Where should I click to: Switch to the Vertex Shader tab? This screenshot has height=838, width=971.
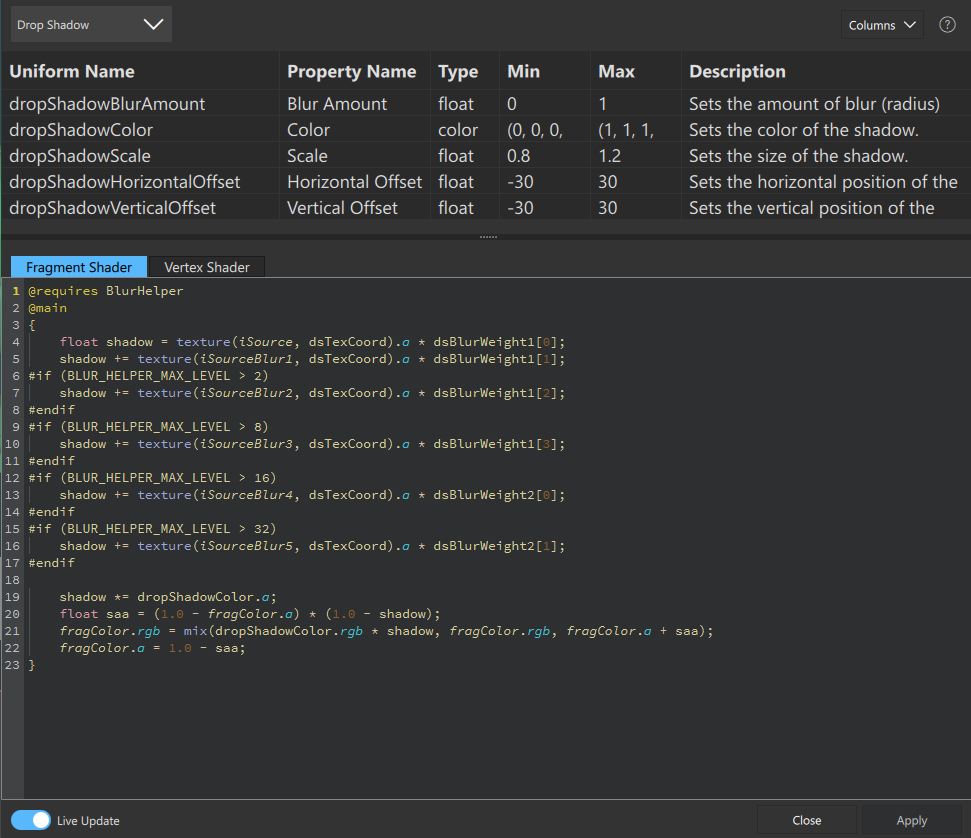pyautogui.click(x=206, y=267)
